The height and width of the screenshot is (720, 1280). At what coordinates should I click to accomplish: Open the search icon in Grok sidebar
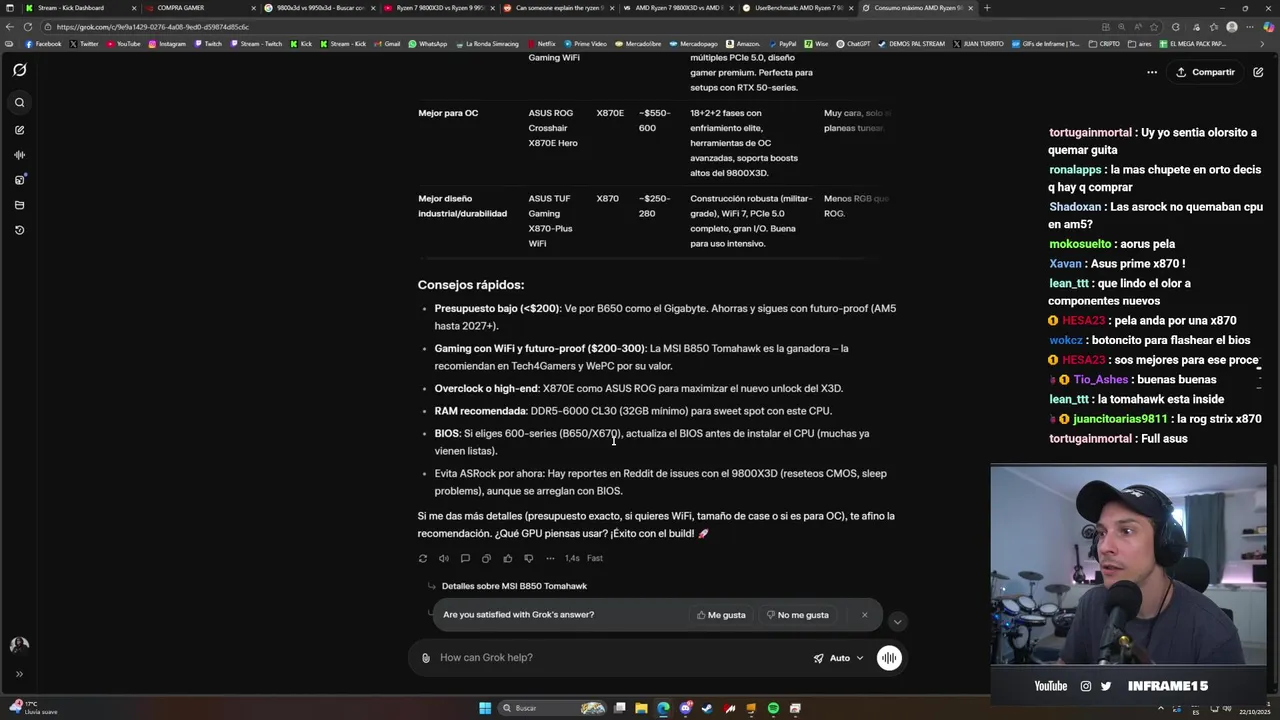19,102
